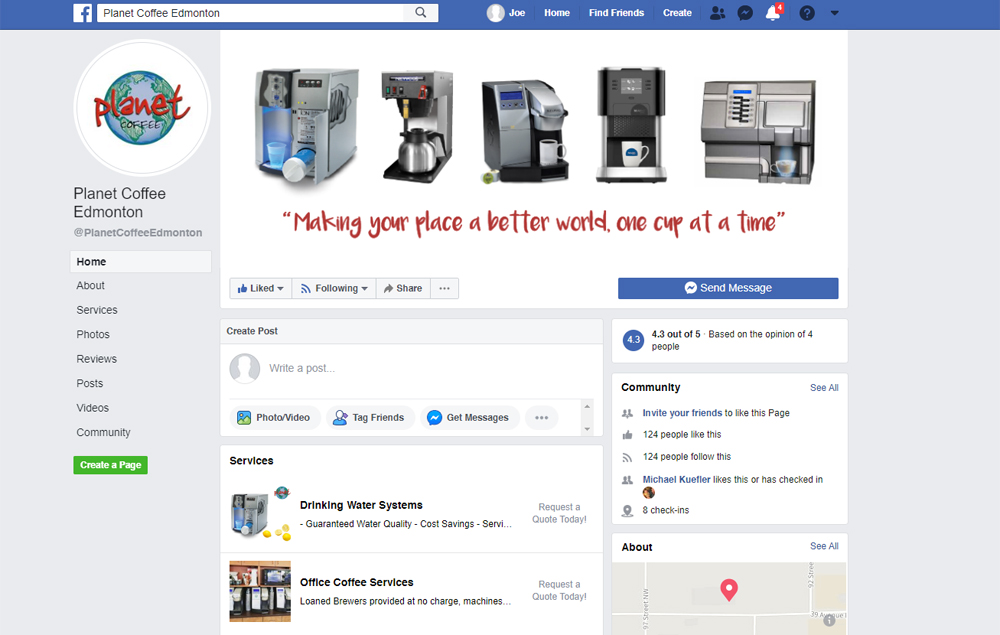Click the search magnifier icon
This screenshot has width=1000, height=635.
421,13
